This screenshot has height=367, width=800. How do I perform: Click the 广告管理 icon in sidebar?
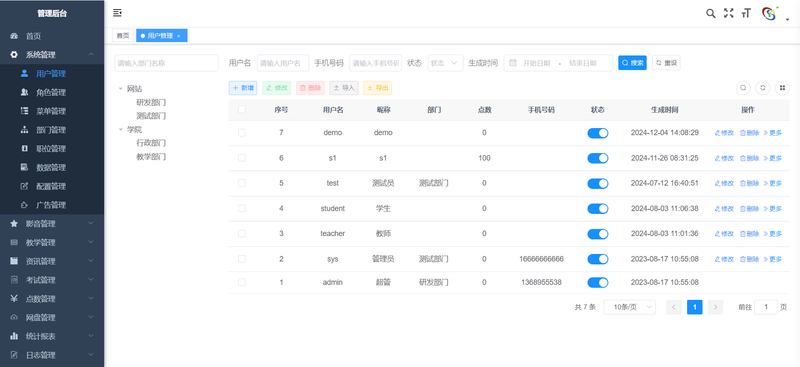click(x=24, y=205)
